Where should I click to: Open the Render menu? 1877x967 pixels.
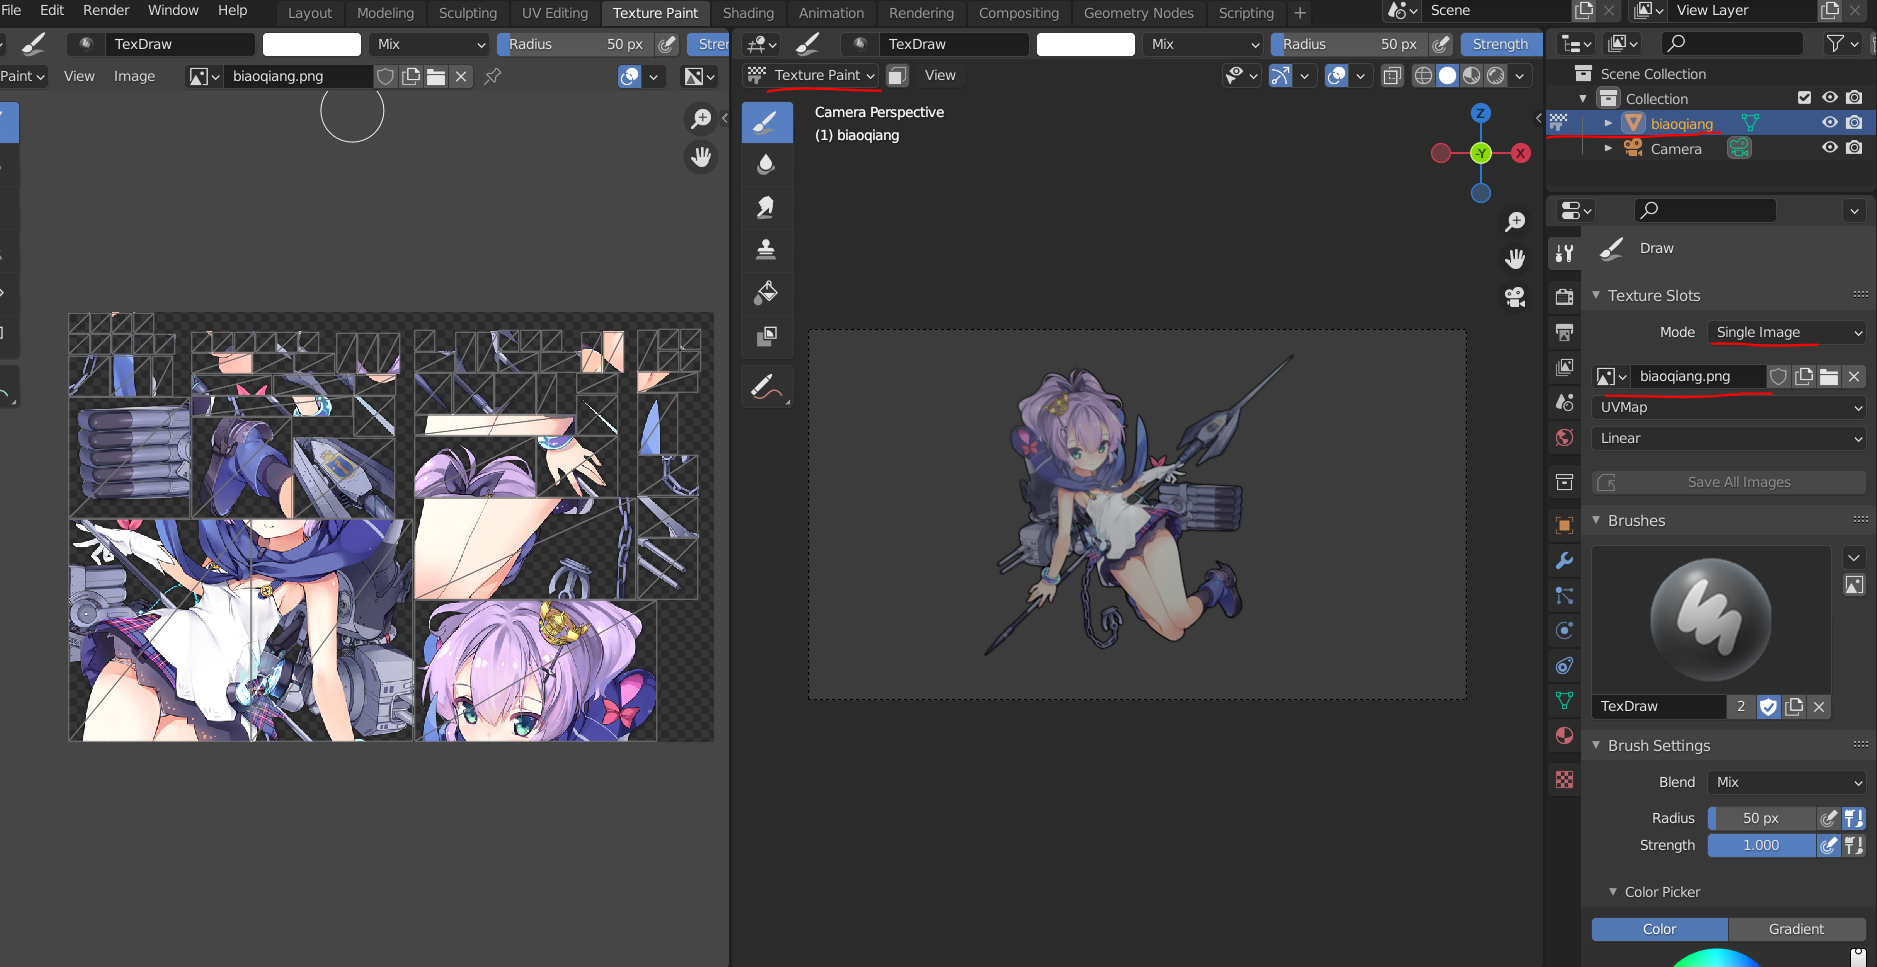coord(106,10)
